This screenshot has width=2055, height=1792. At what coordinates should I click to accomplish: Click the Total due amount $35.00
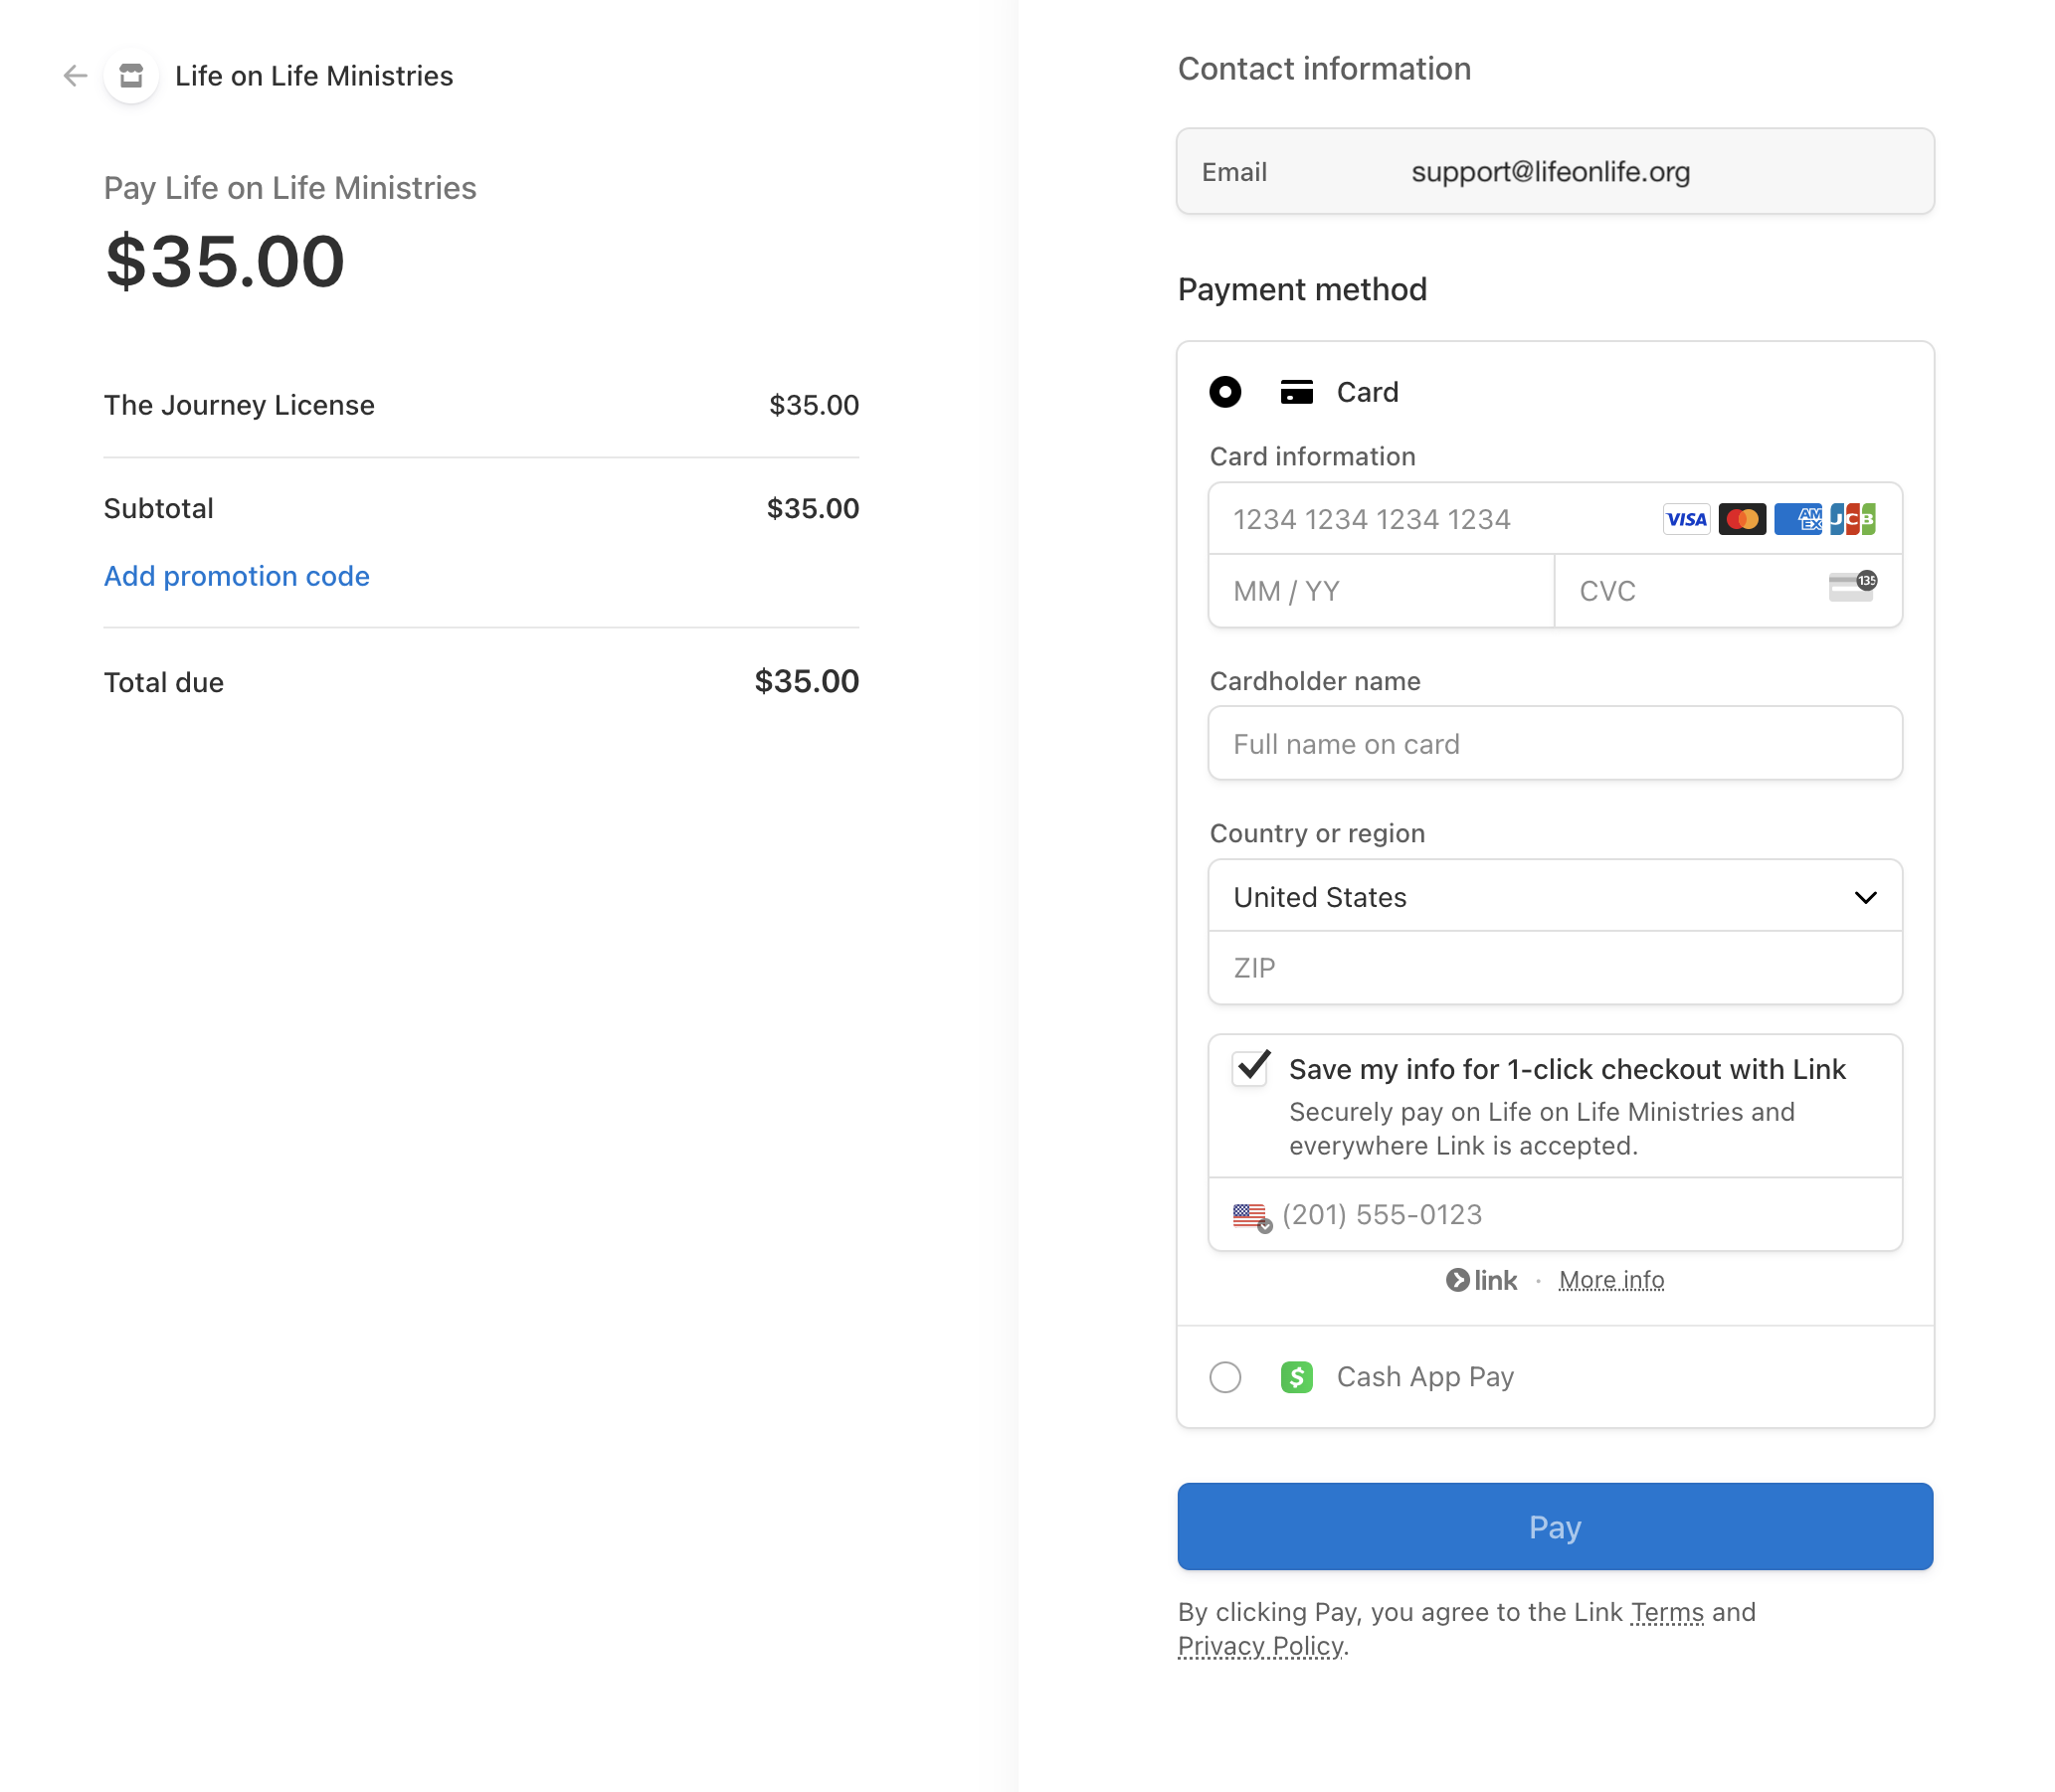coord(806,682)
